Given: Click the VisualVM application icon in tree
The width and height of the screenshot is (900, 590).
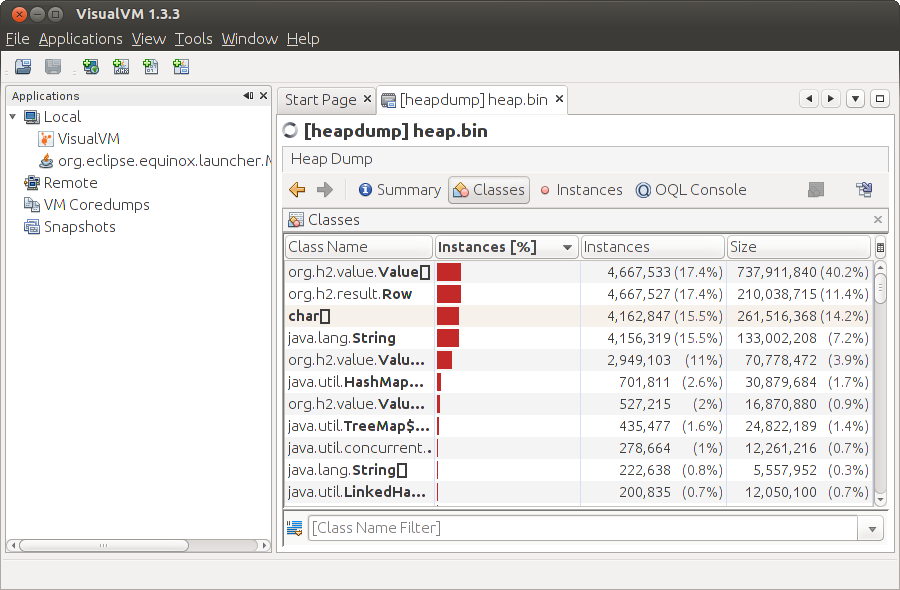Looking at the screenshot, I should click(46, 139).
